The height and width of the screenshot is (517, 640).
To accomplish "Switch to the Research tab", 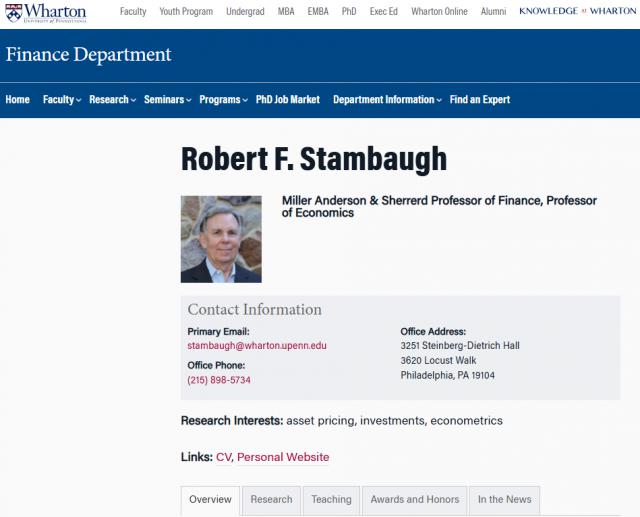I will coord(271,500).
